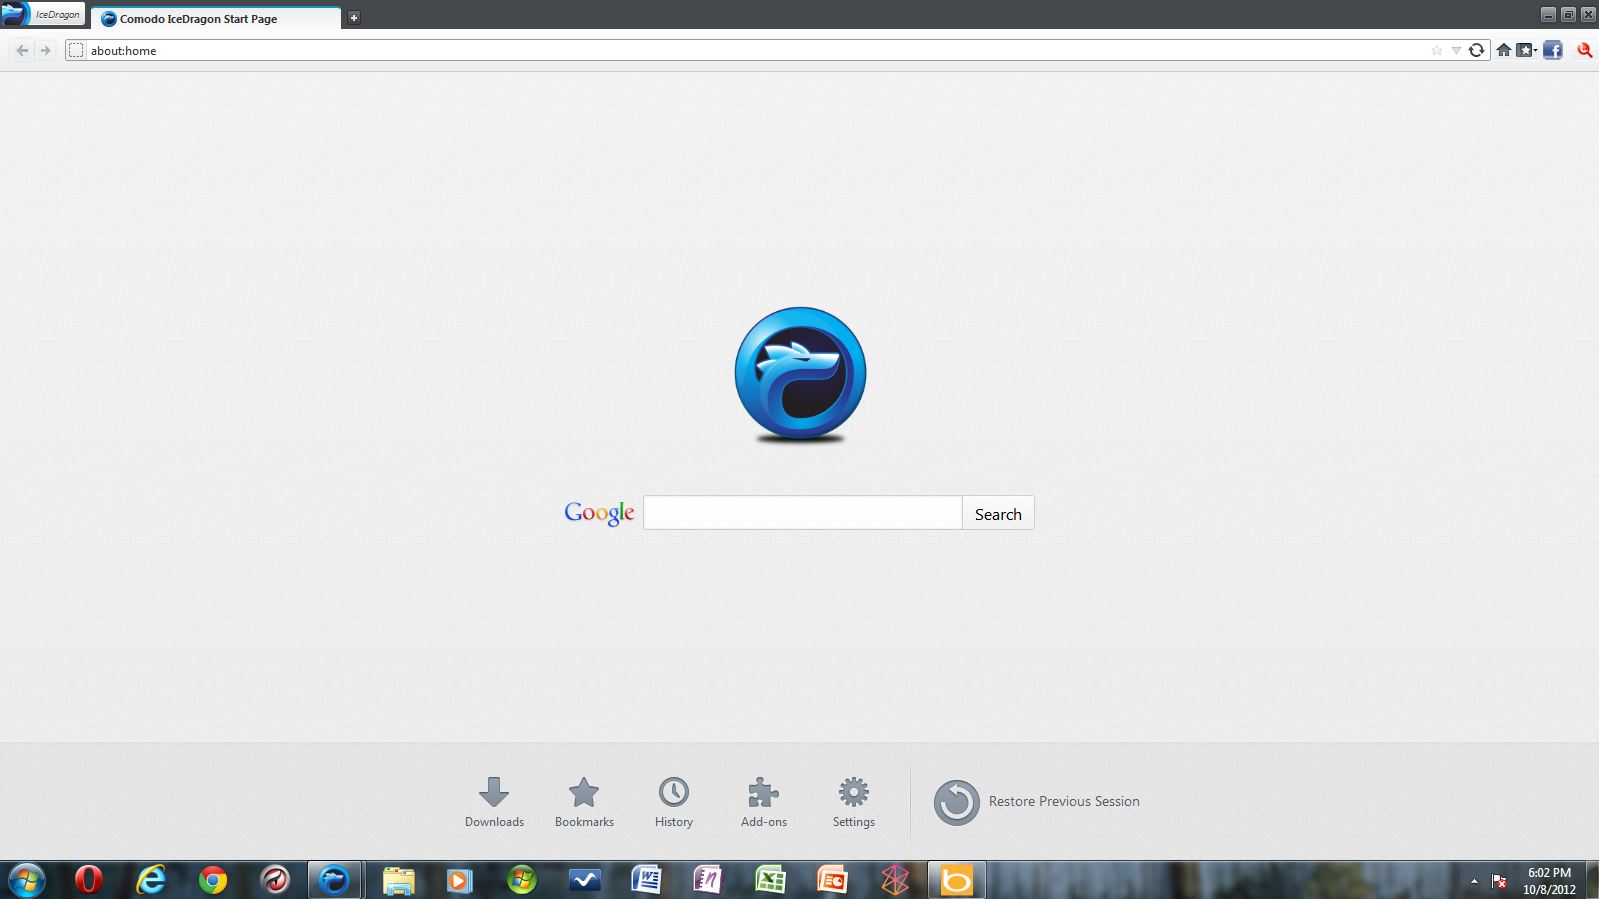Launch Windows Media Player from the taskbar
The image size is (1599, 899).
(460, 880)
